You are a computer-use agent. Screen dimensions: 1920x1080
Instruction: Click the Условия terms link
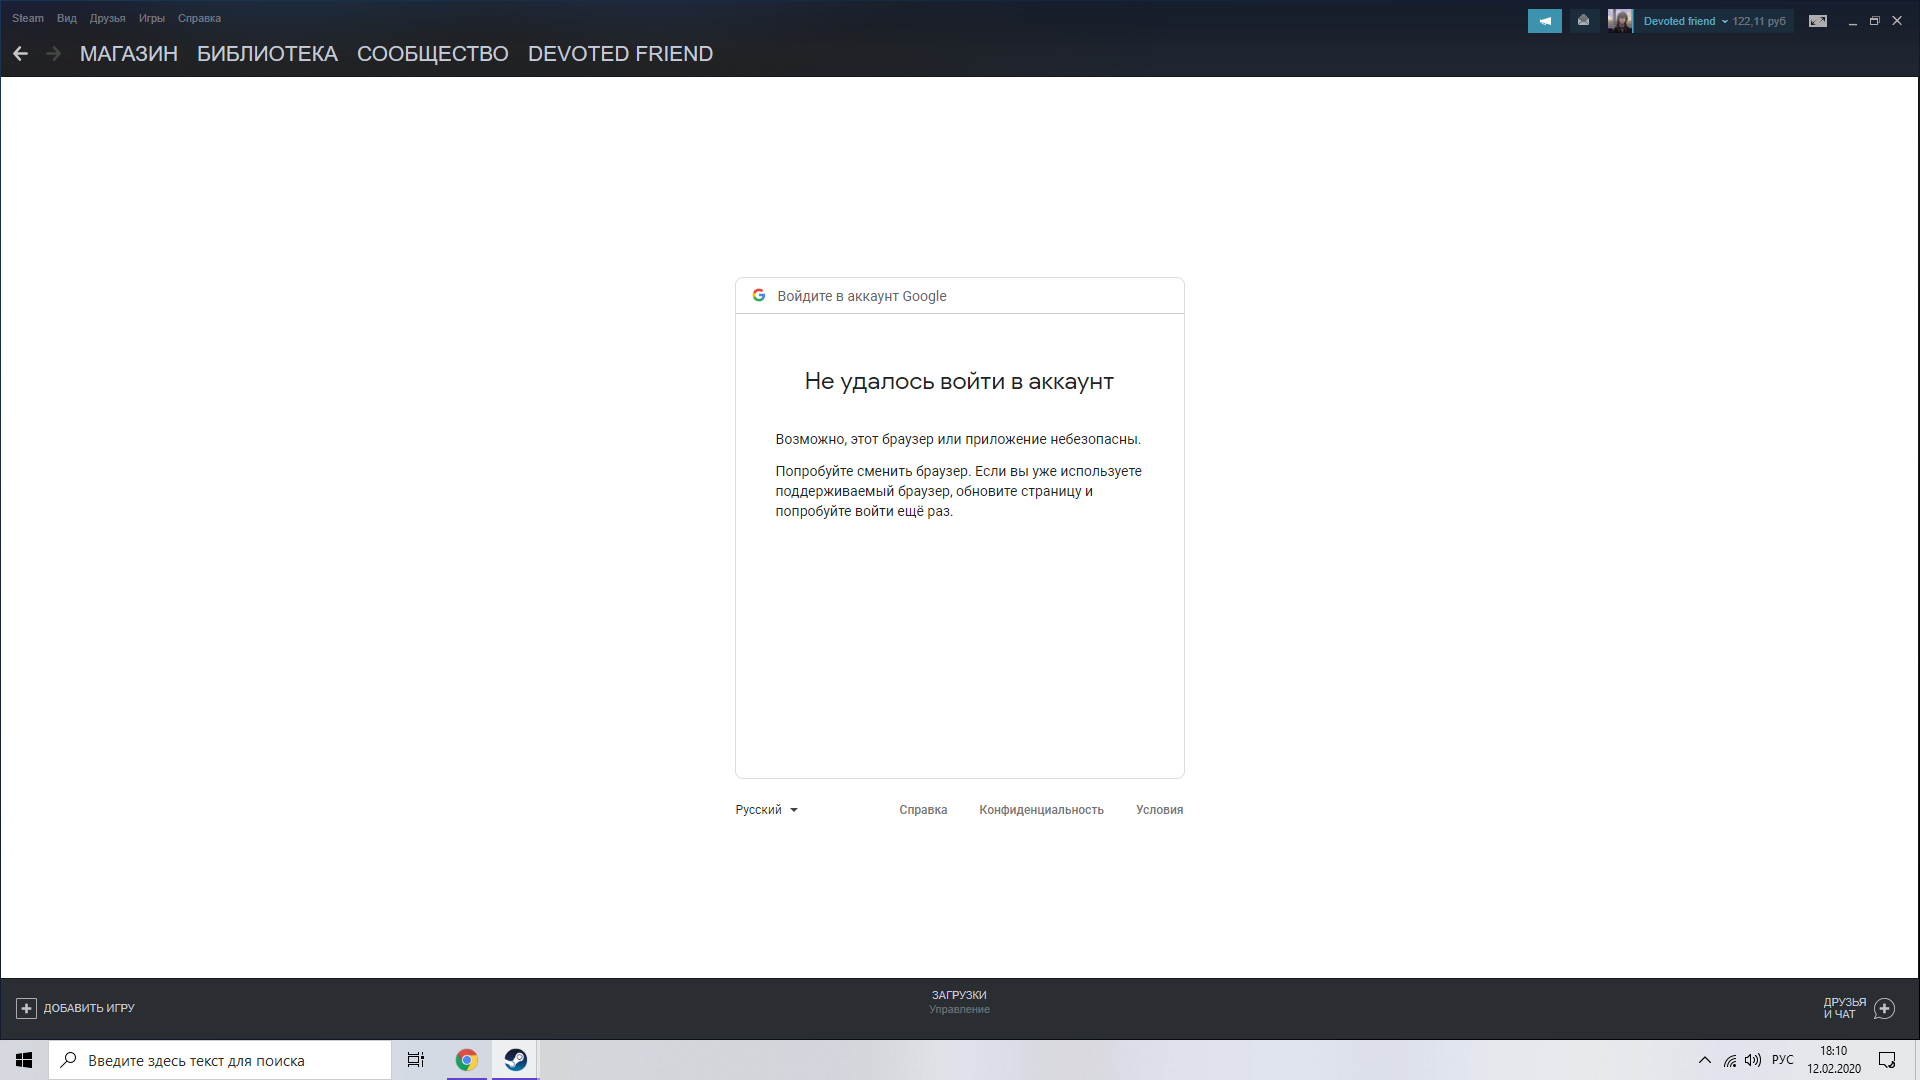pos(1159,808)
